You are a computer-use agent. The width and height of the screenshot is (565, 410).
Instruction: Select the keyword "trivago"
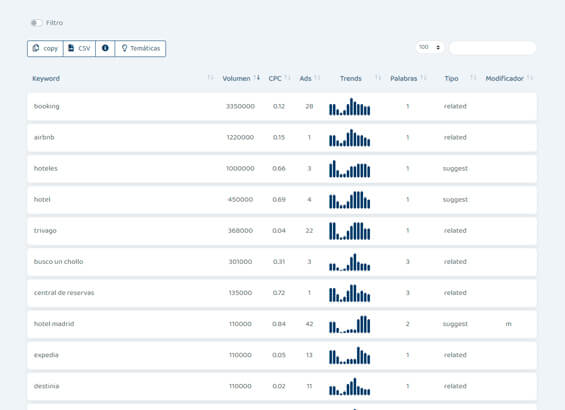[x=45, y=231]
